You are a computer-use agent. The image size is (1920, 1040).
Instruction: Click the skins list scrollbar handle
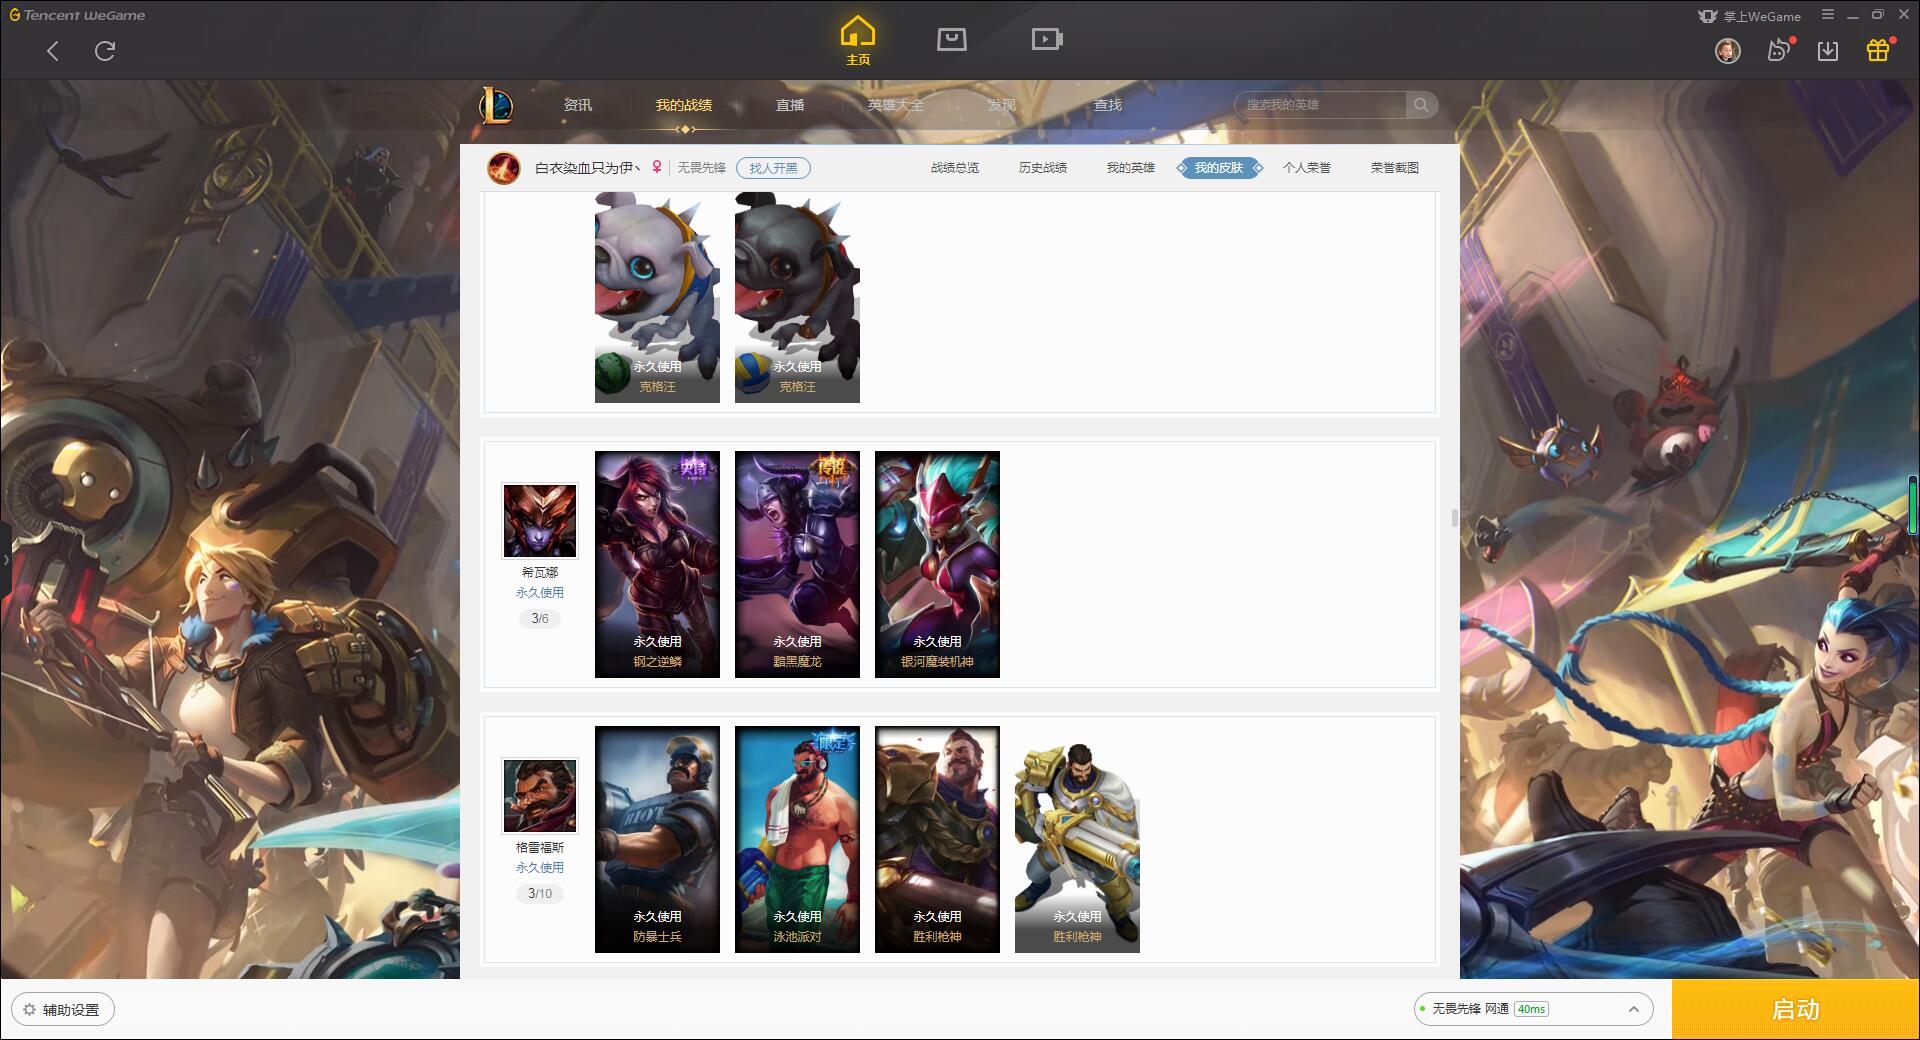coord(1454,518)
